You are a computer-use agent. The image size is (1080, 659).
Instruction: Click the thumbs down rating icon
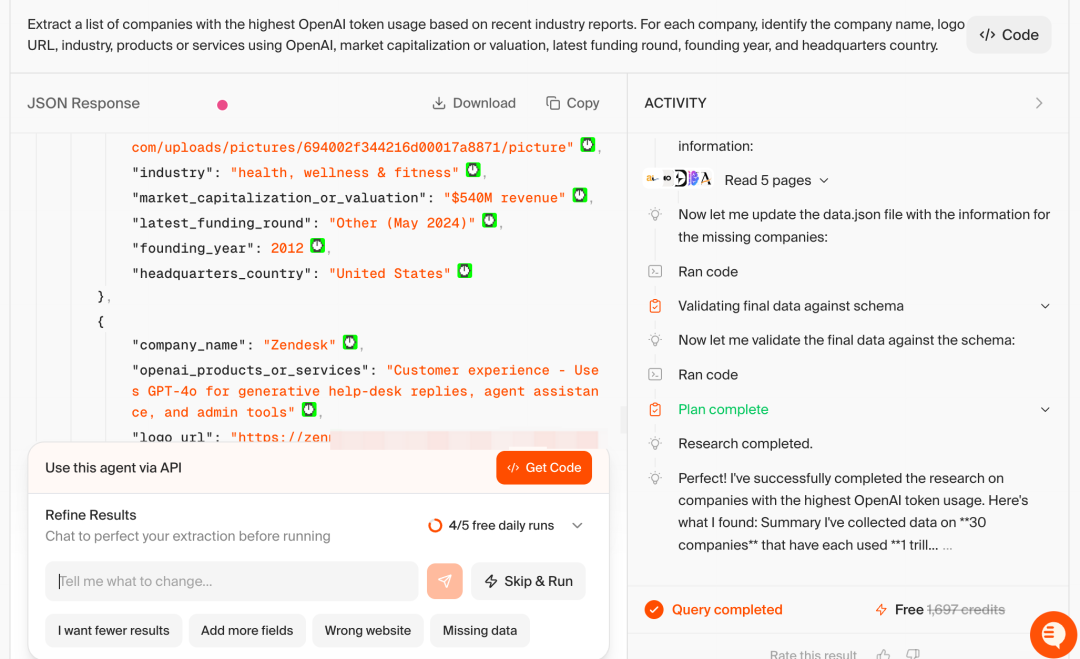[x=913, y=653]
